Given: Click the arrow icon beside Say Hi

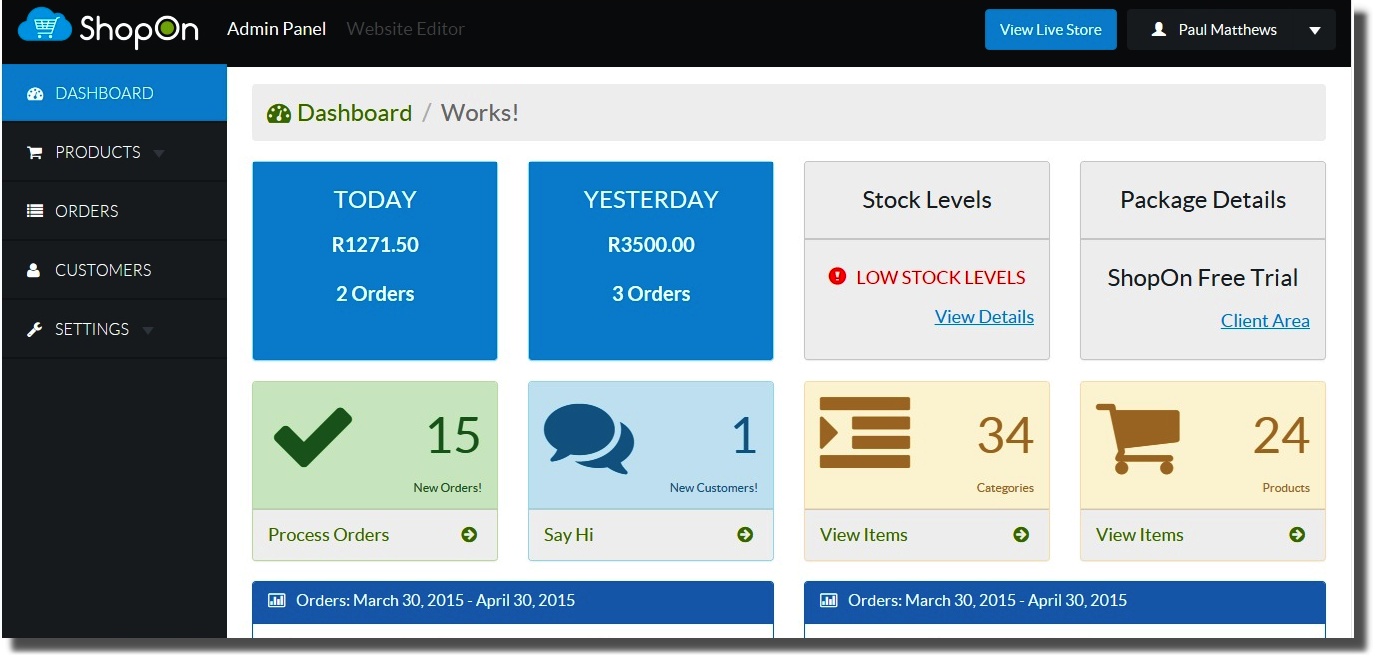Looking at the screenshot, I should click(745, 535).
